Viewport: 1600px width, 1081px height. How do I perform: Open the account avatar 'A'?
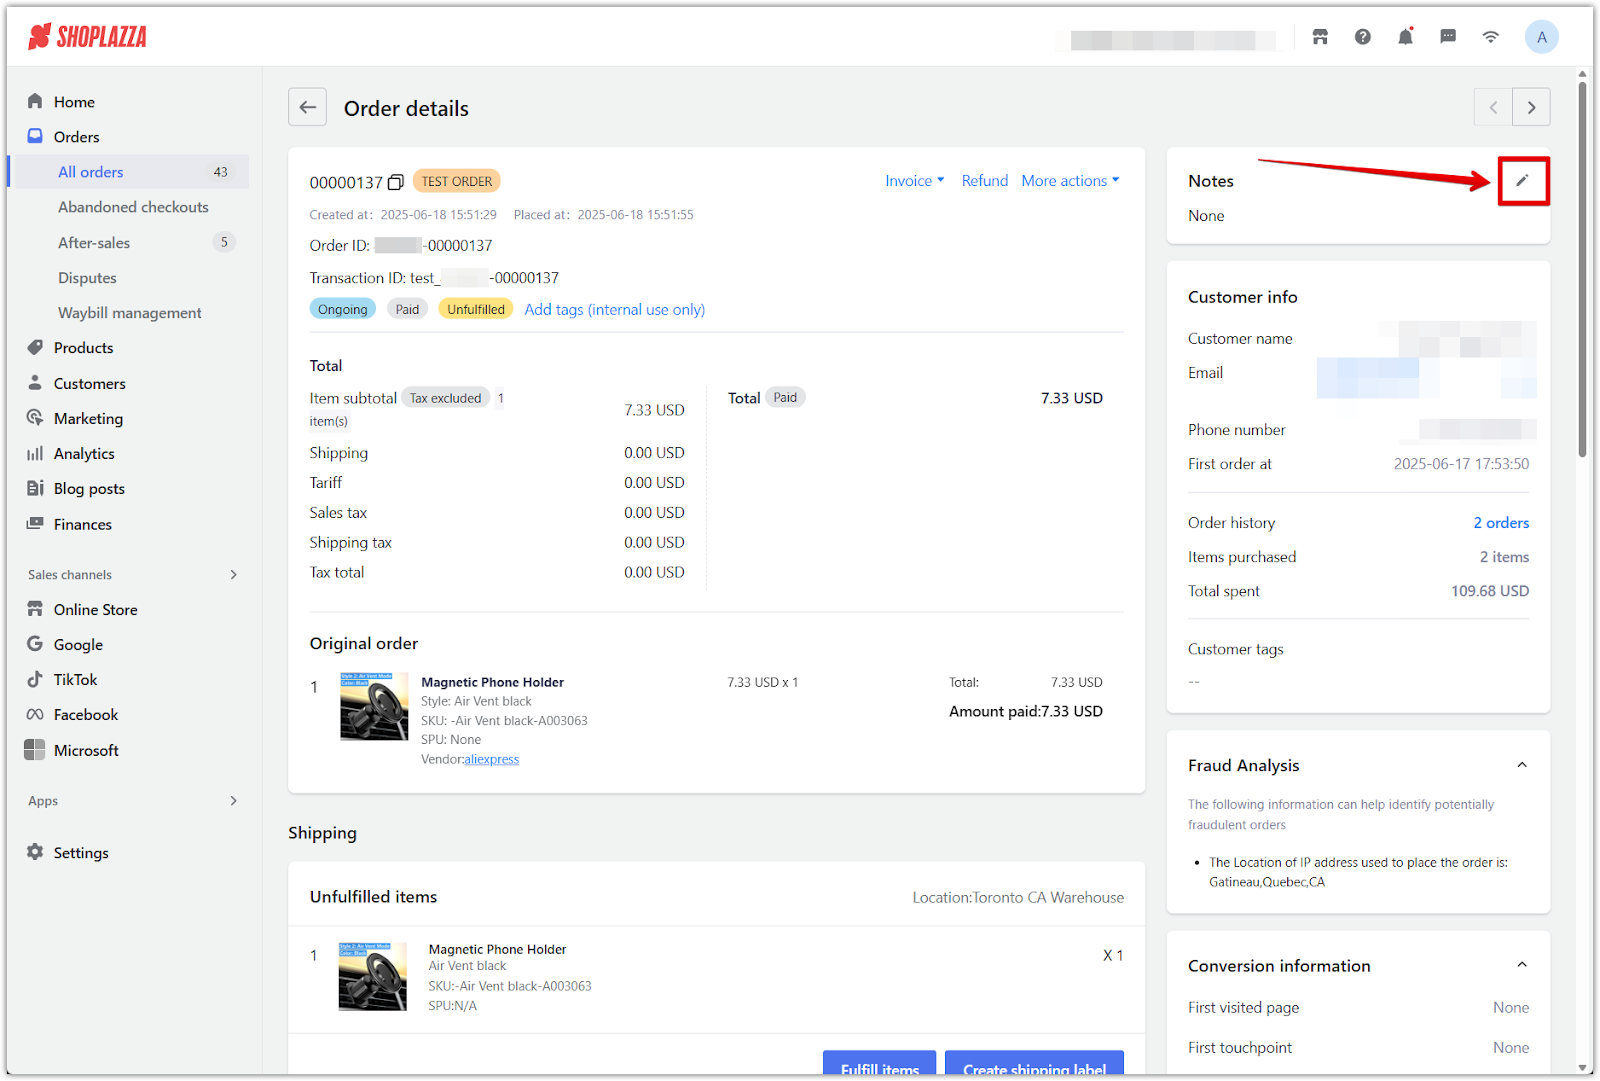coord(1541,37)
